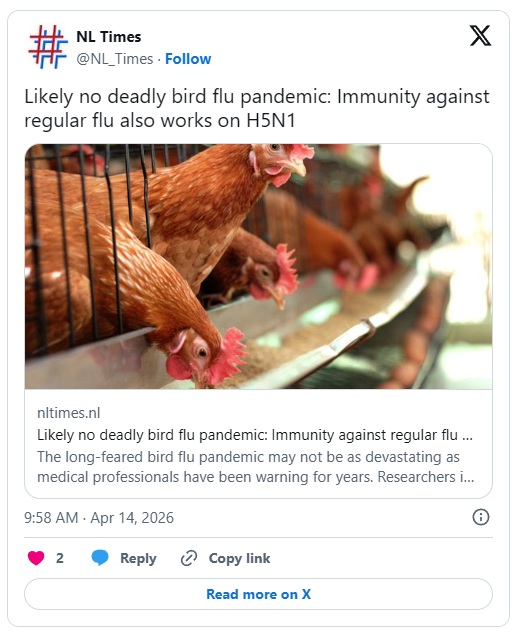
Task: Select the Copy link text
Action: (x=239, y=558)
